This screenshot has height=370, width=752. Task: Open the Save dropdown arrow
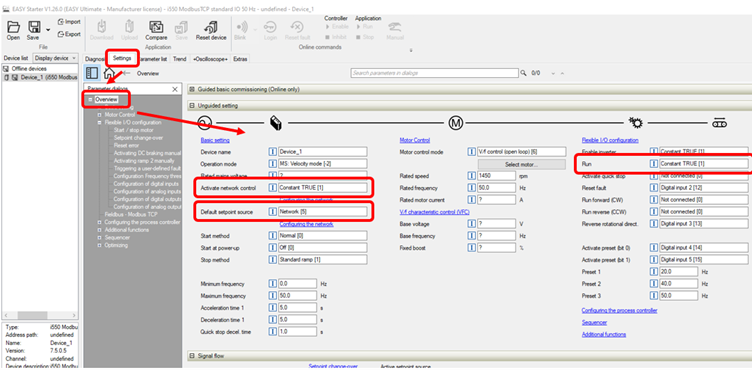pos(47,30)
